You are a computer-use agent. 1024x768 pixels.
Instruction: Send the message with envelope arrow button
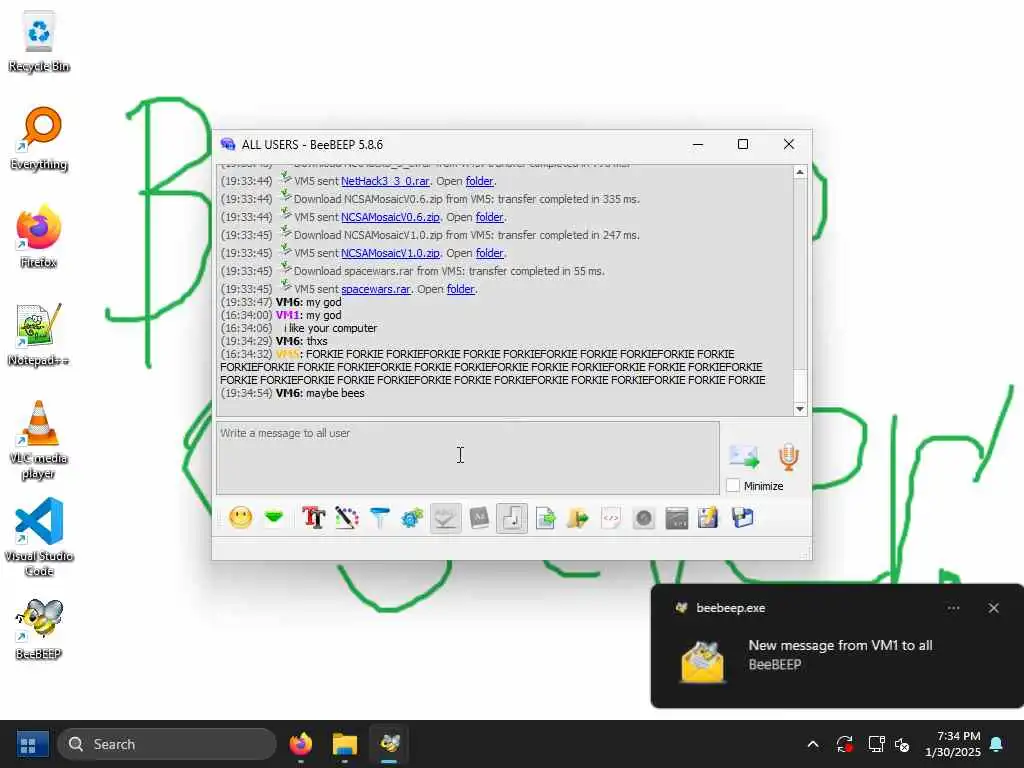tap(744, 456)
